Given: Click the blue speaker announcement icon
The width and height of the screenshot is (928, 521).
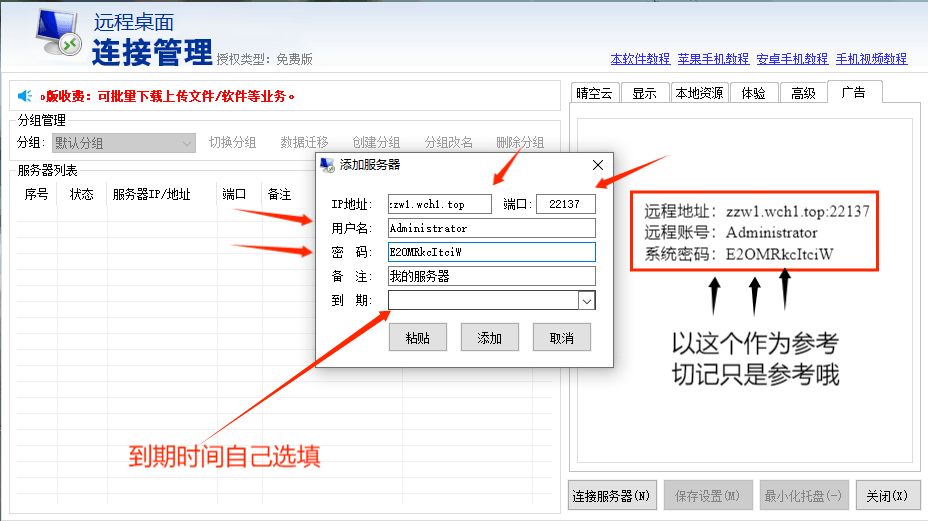Looking at the screenshot, I should tap(25, 96).
